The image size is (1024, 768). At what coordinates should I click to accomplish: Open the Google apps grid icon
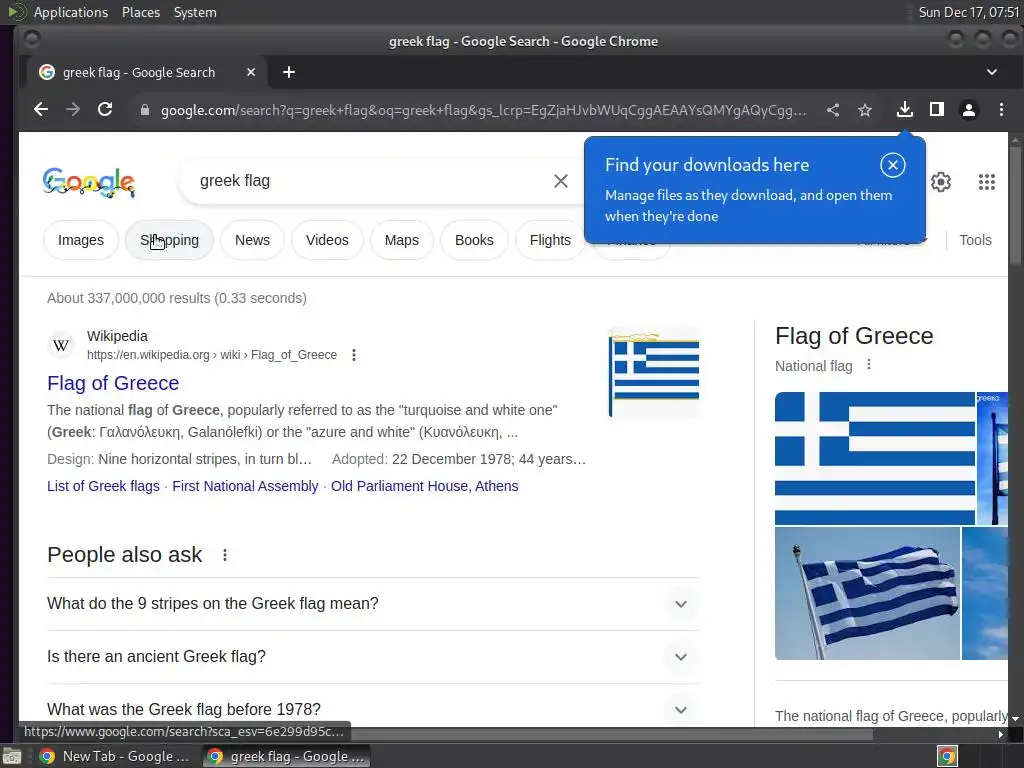987,182
